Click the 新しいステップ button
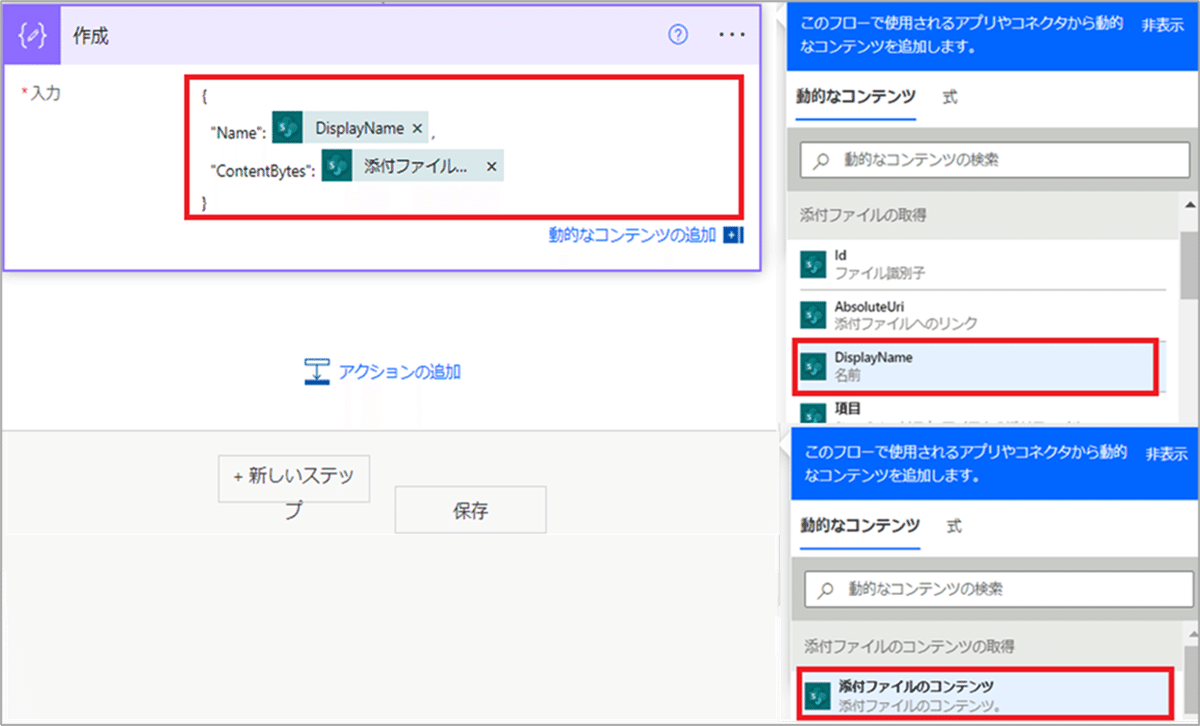The width and height of the screenshot is (1200, 726). 294,478
